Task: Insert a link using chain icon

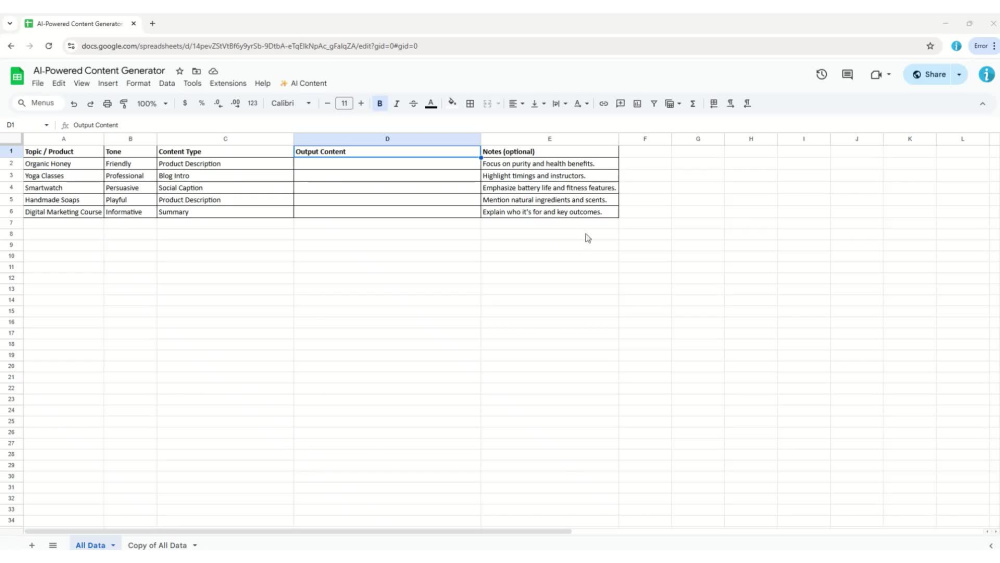Action: [603, 103]
